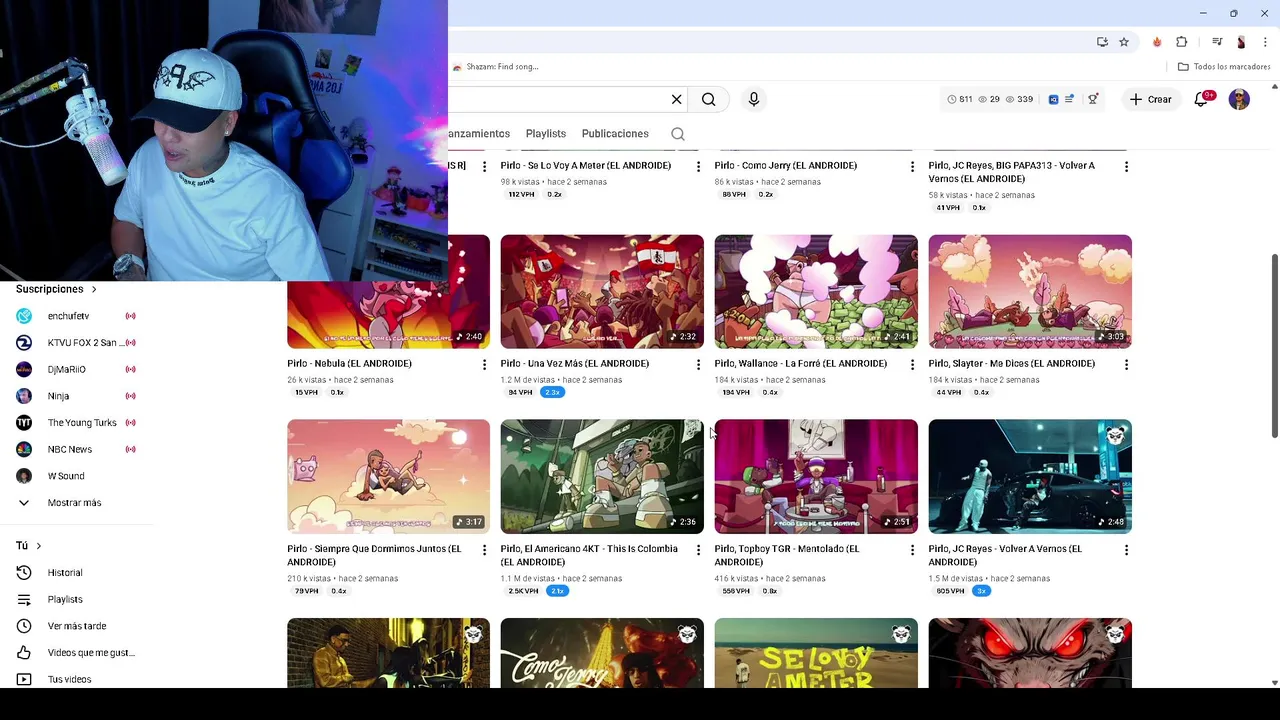Click the Crear button
Image resolution: width=1280 pixels, height=720 pixels.
[x=1150, y=99]
